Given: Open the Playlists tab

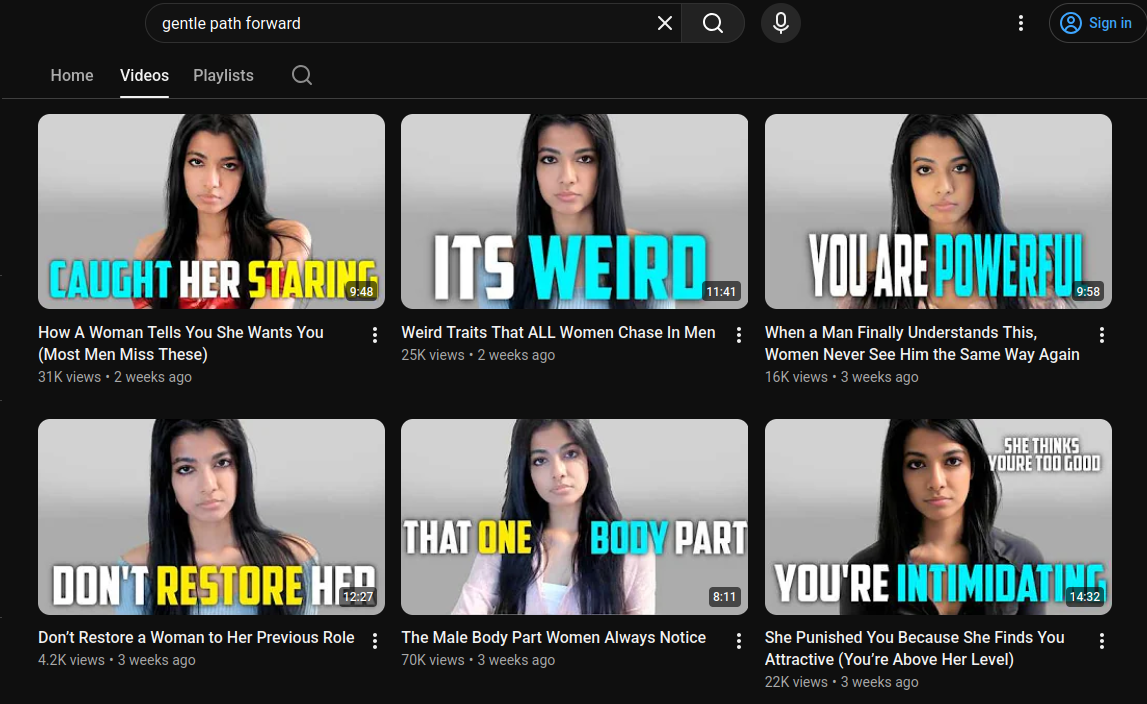Looking at the screenshot, I should 223,75.
